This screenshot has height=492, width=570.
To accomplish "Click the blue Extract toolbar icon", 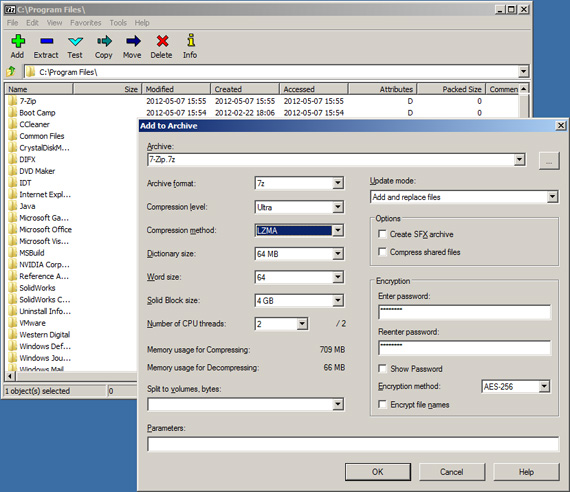I will coord(47,41).
